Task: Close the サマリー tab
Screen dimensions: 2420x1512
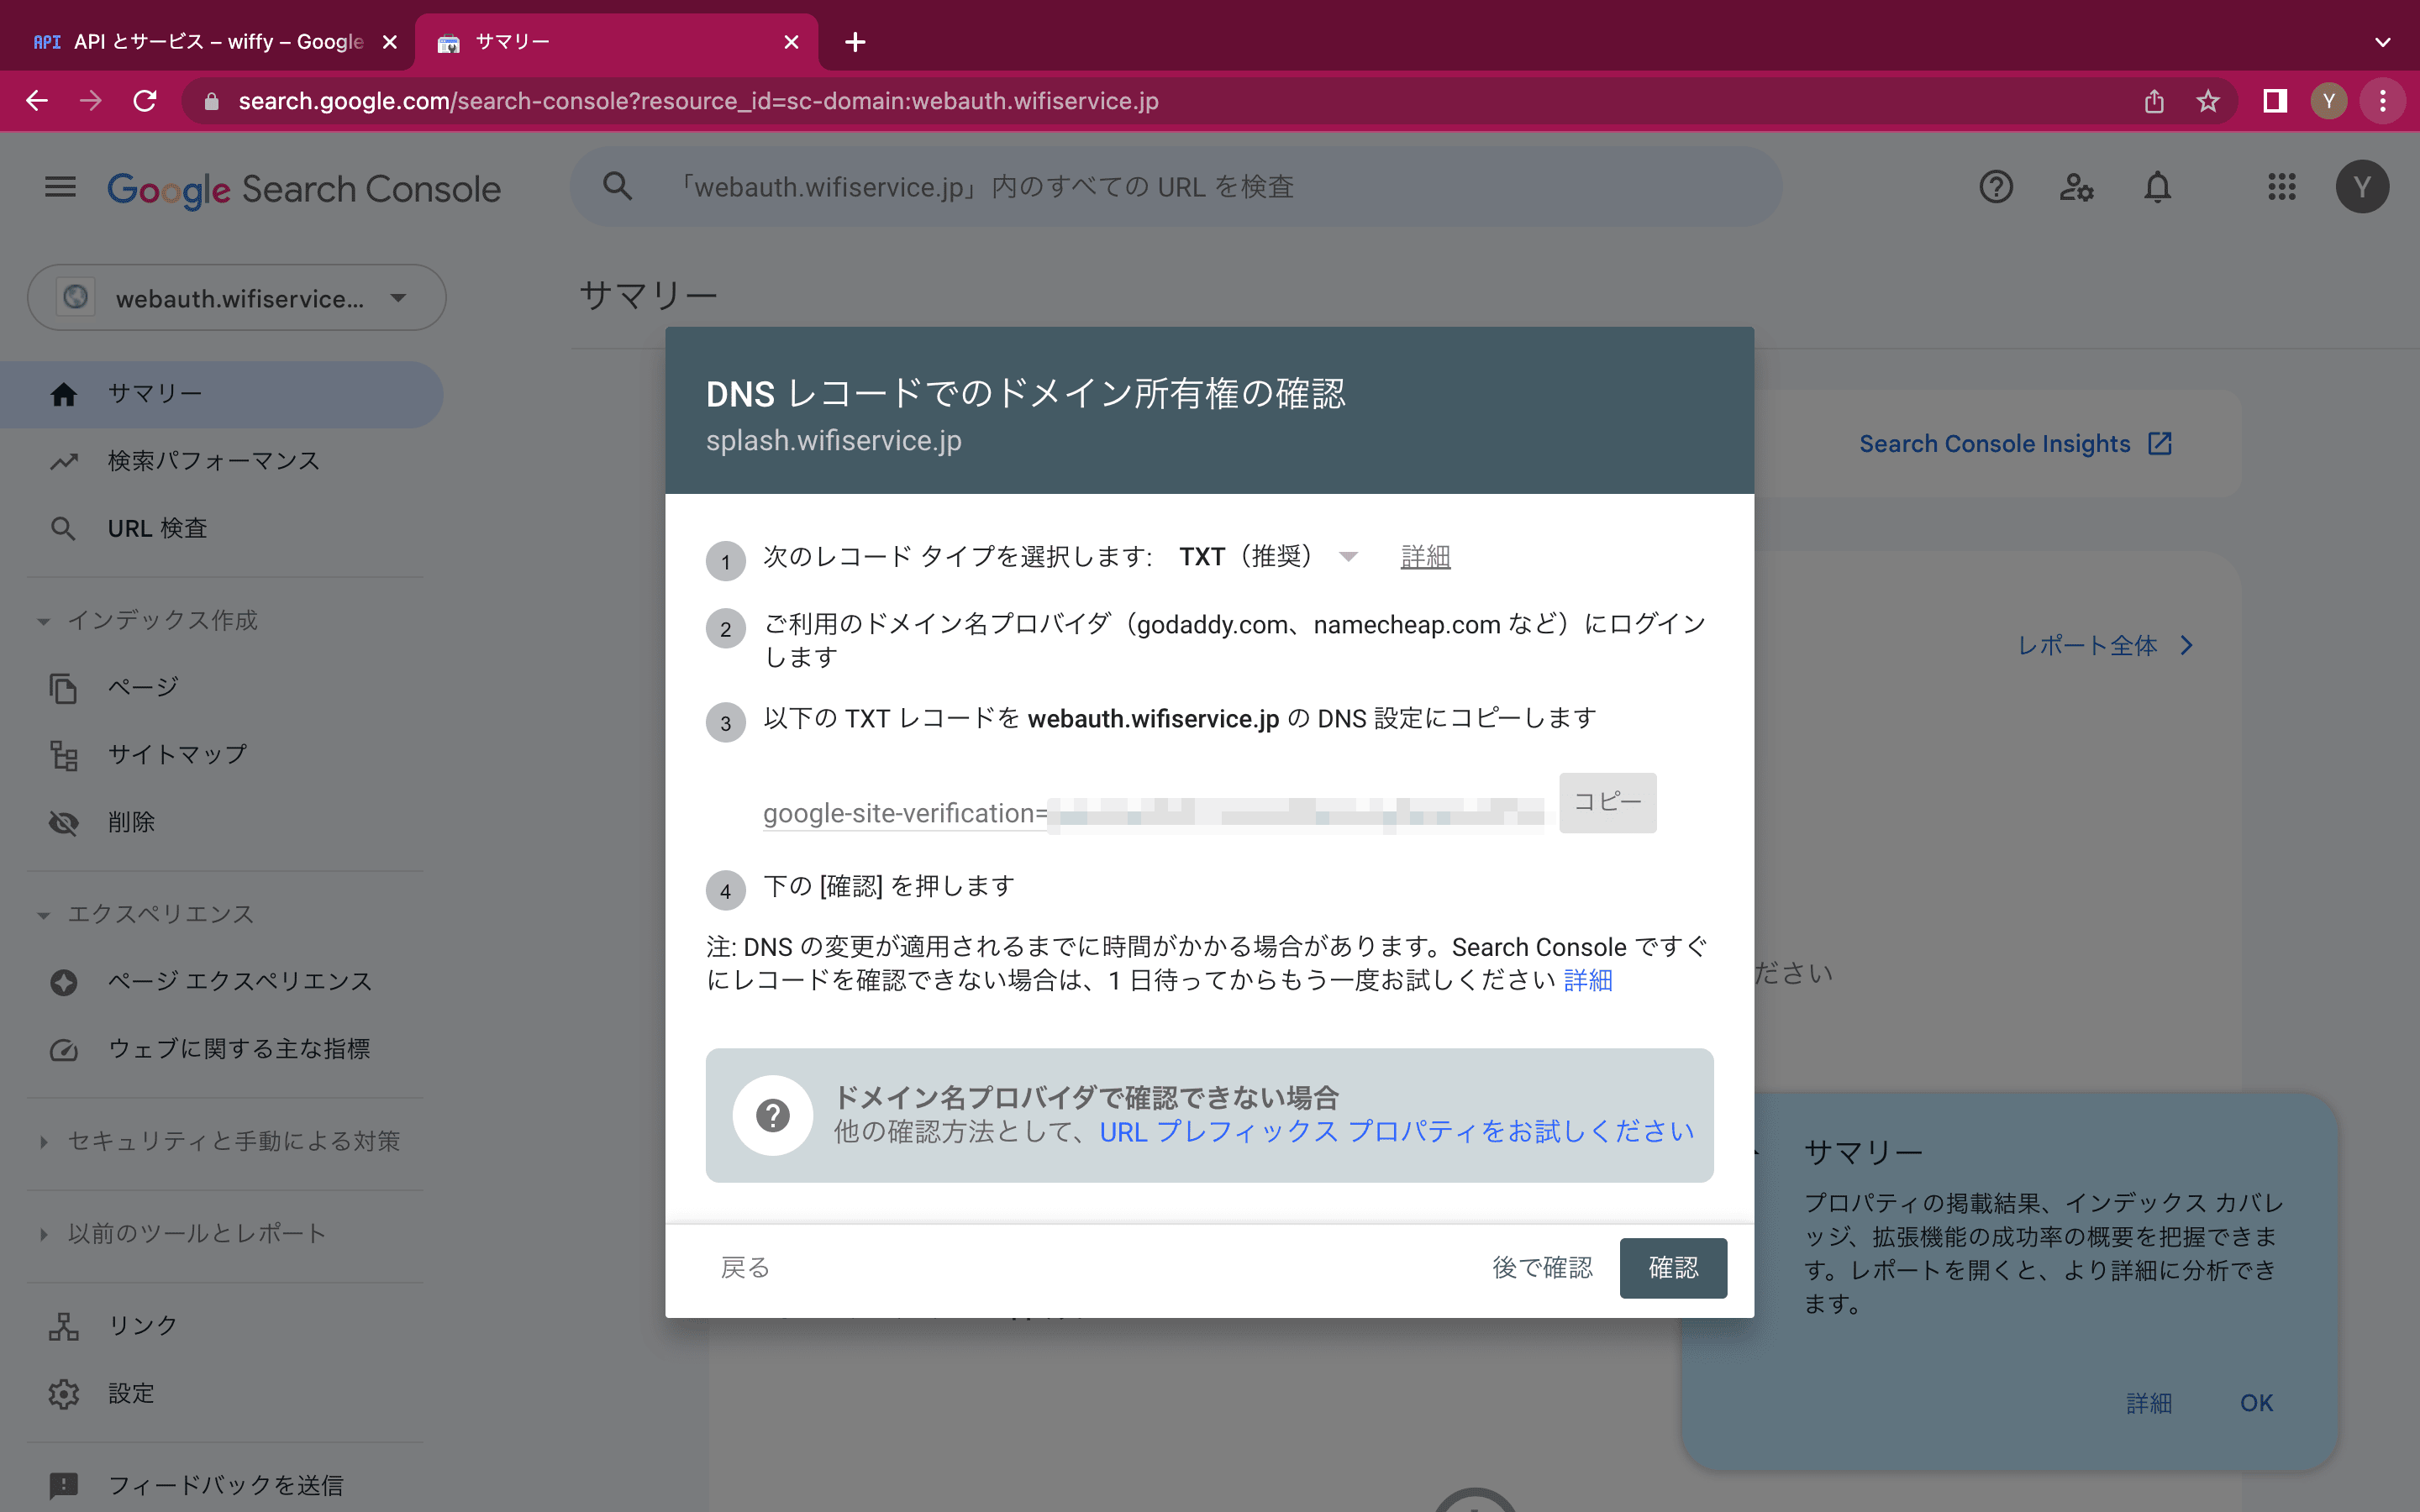Action: tap(791, 42)
